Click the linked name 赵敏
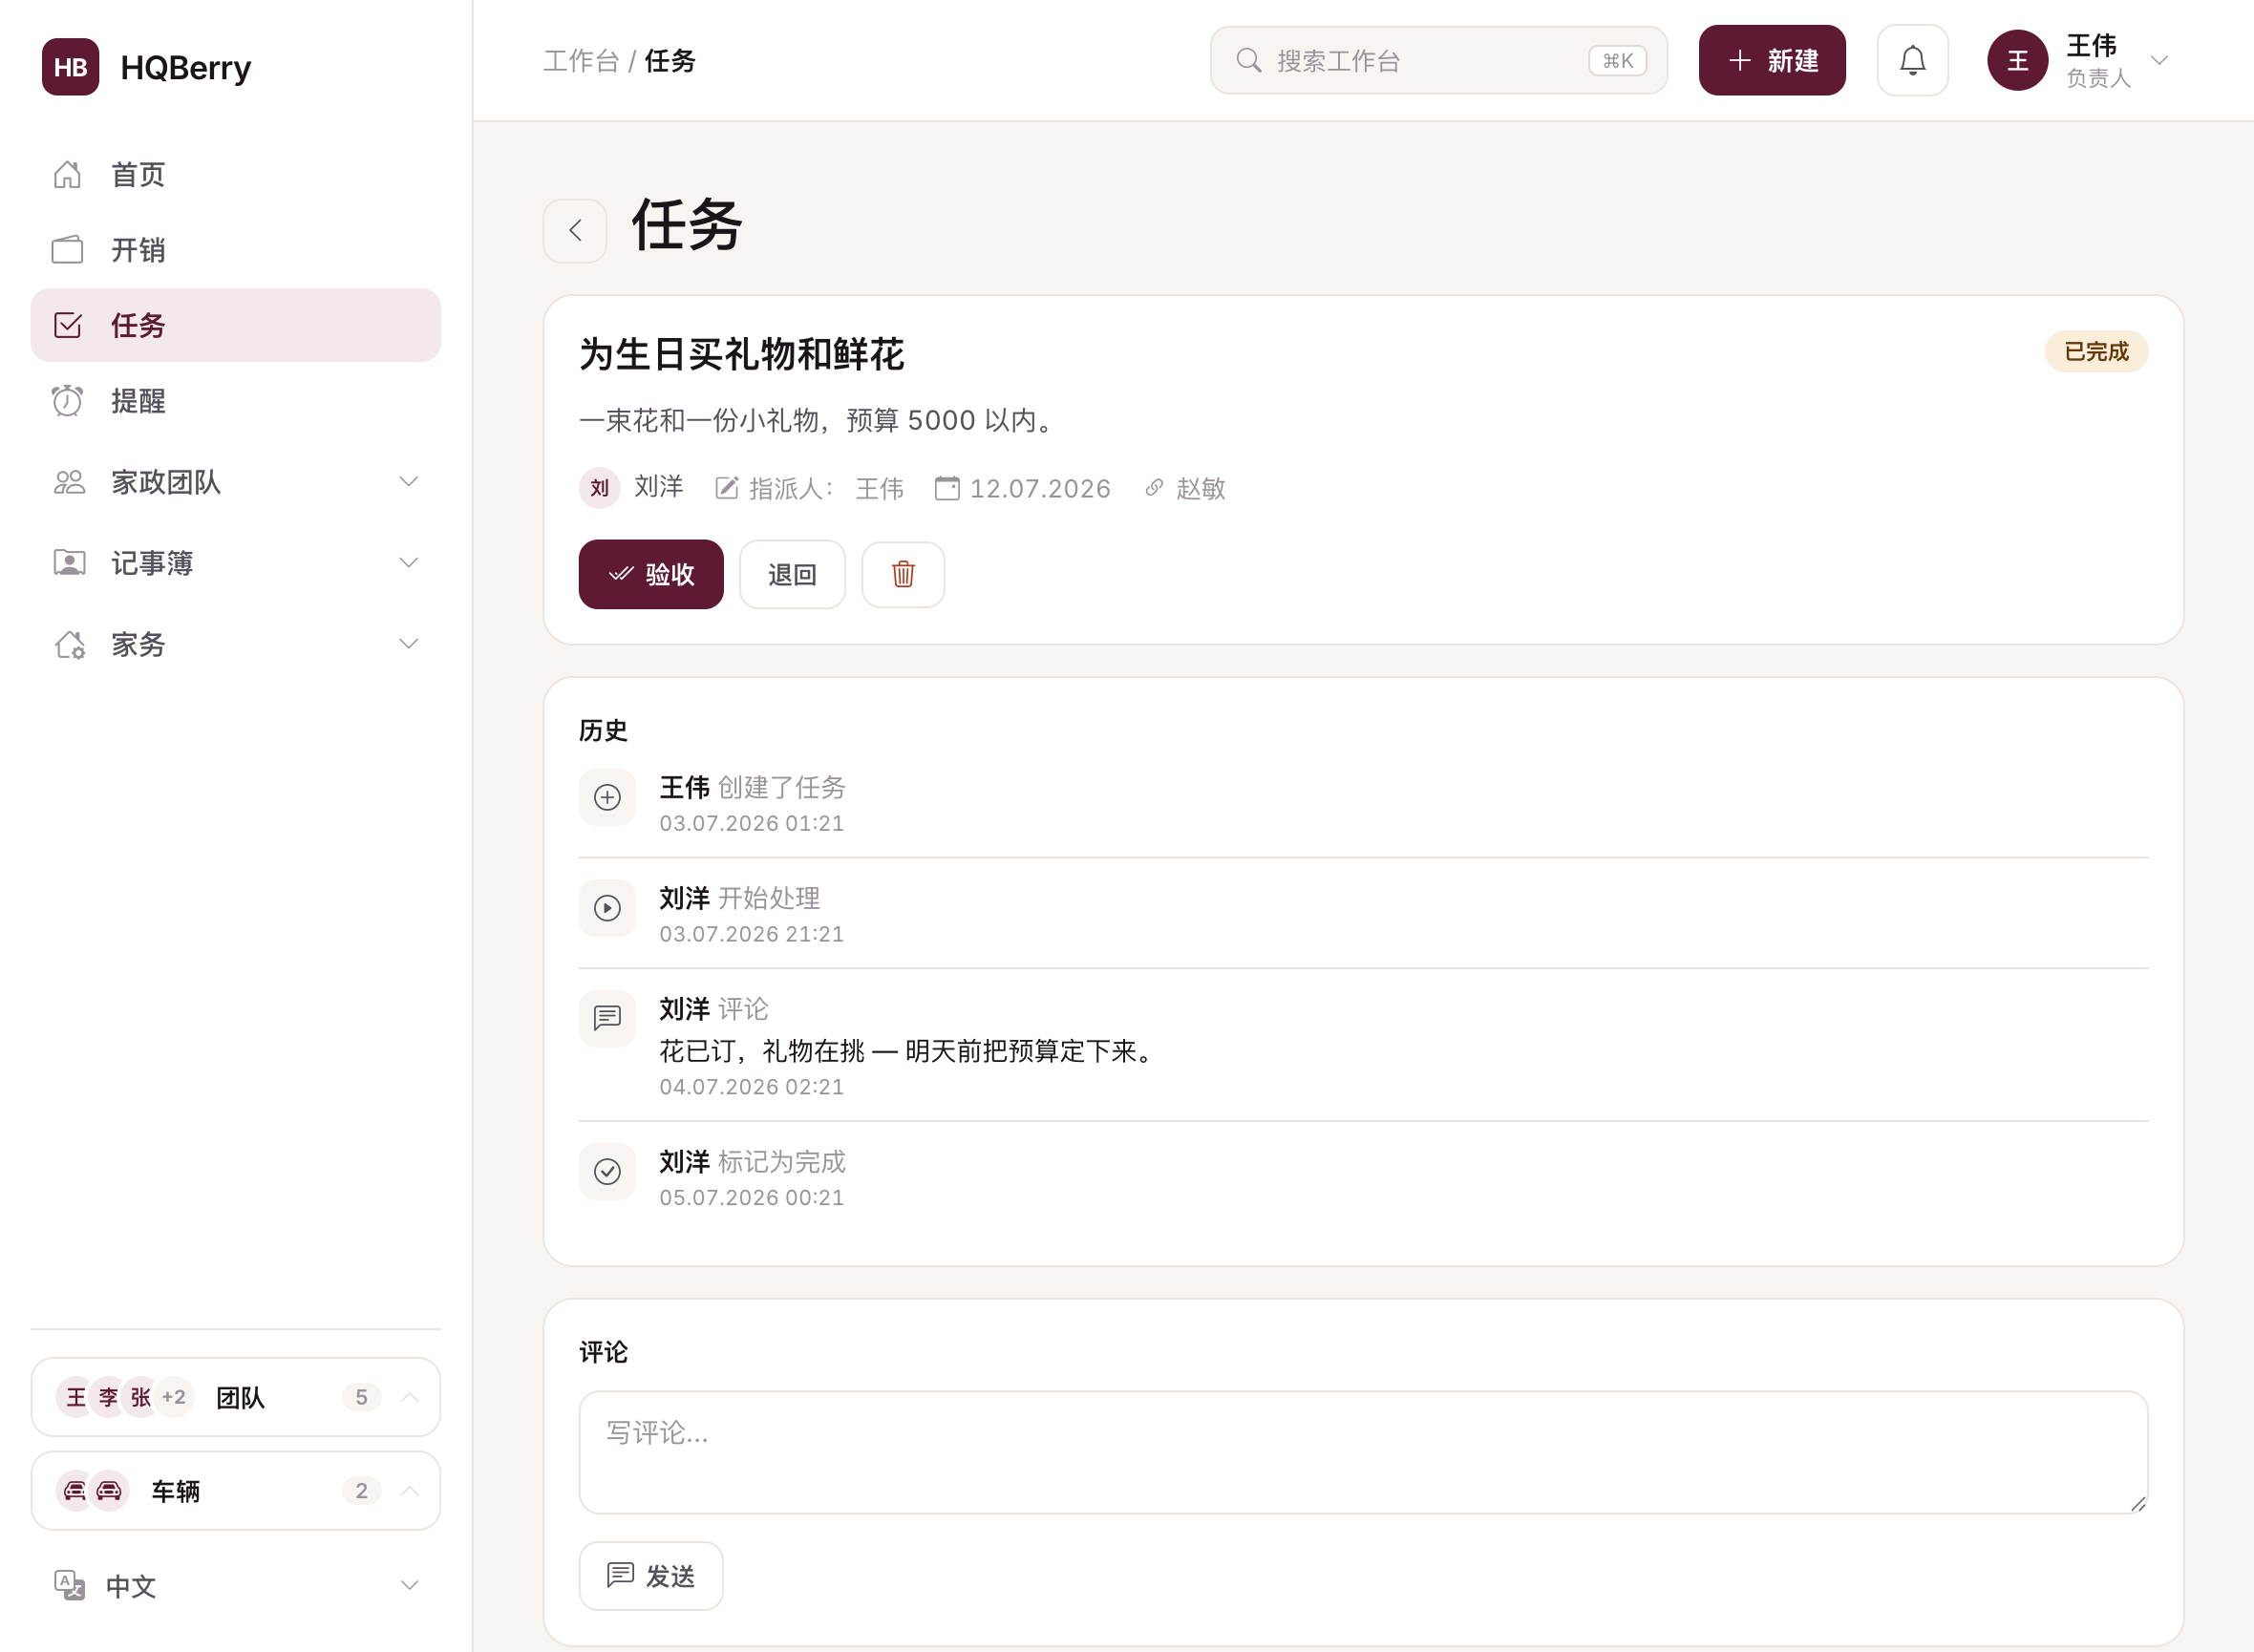The height and width of the screenshot is (1652, 2254). click(x=1201, y=488)
